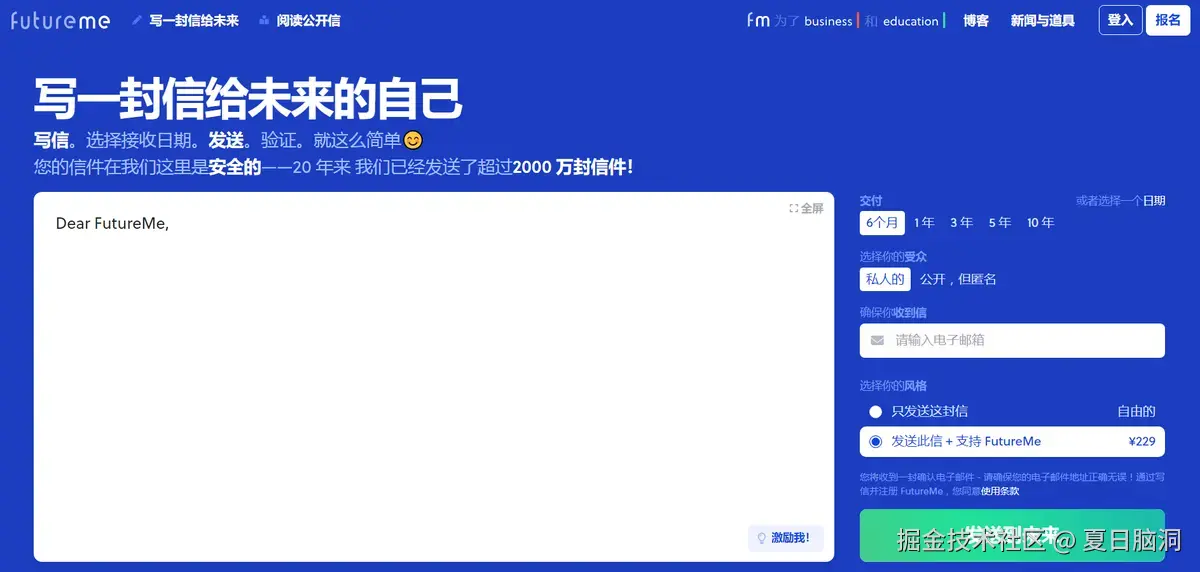Select 5年 delivery option
Viewport: 1200px width, 572px height.
(999, 222)
